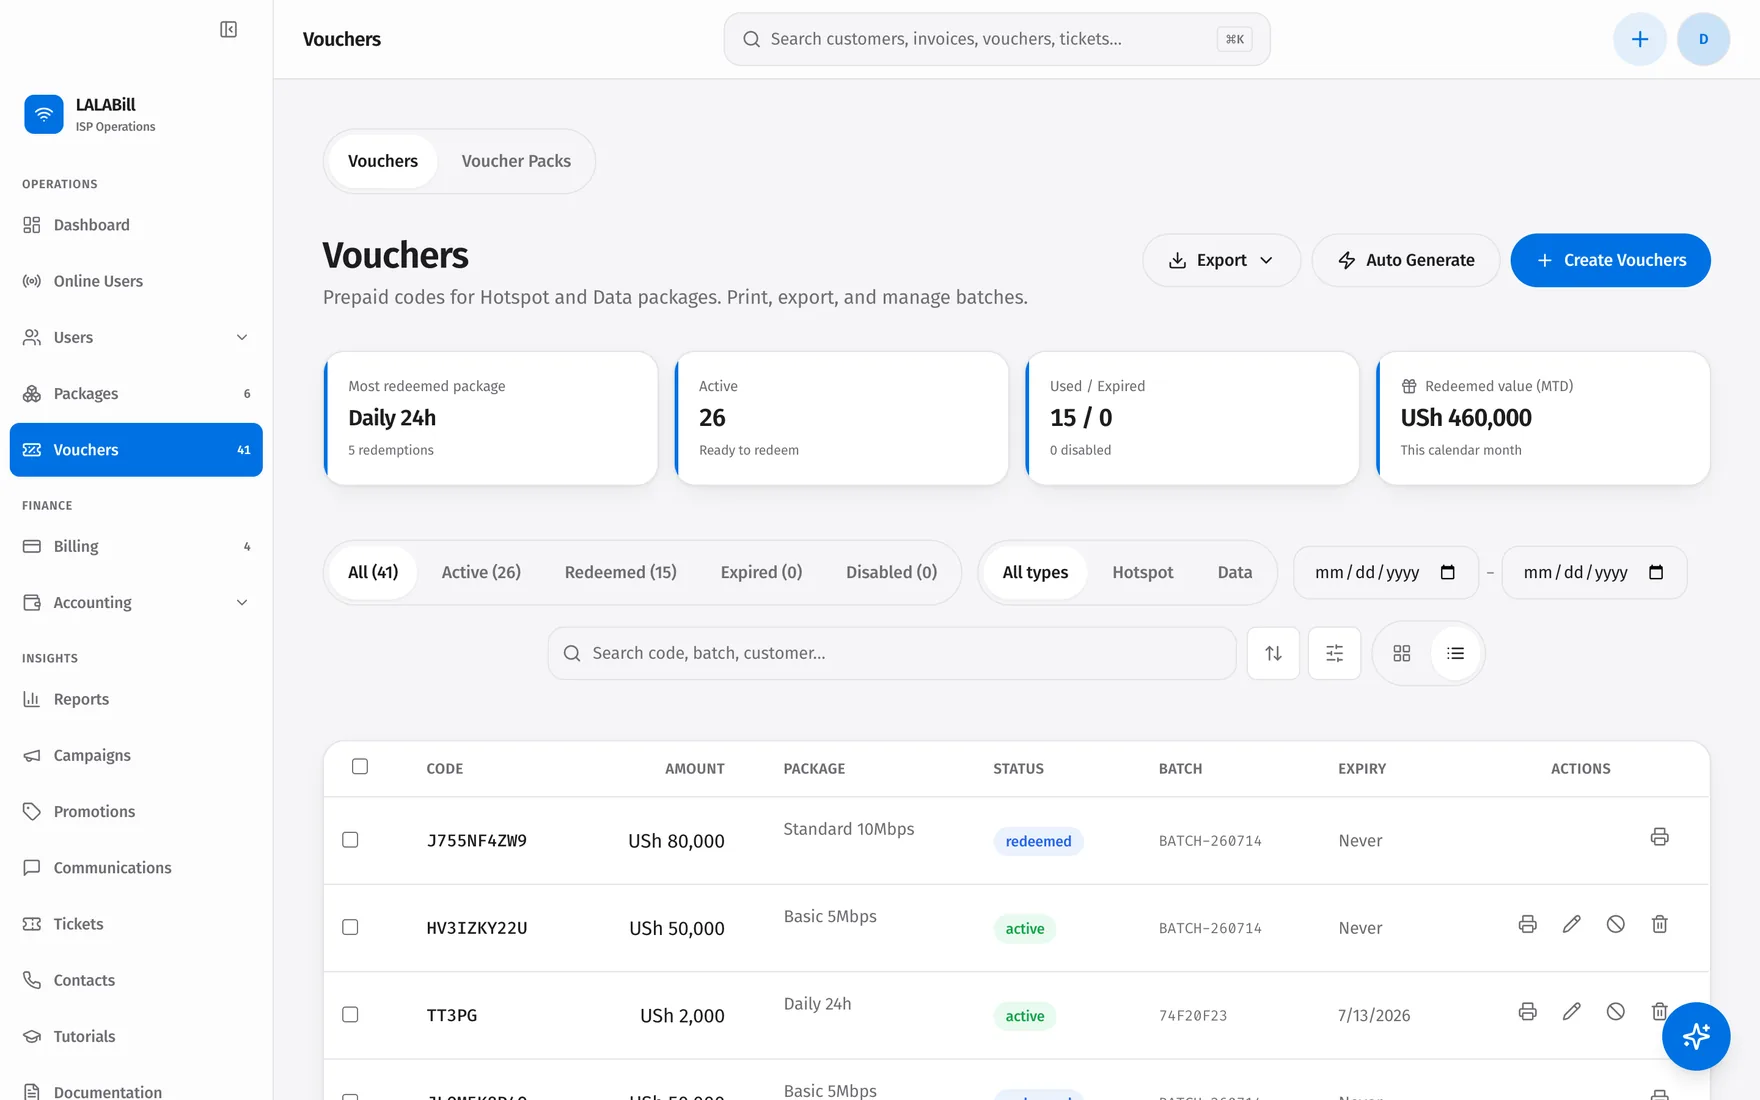1760x1100 pixels.
Task: Filter by Hotspot type
Action: tap(1142, 572)
